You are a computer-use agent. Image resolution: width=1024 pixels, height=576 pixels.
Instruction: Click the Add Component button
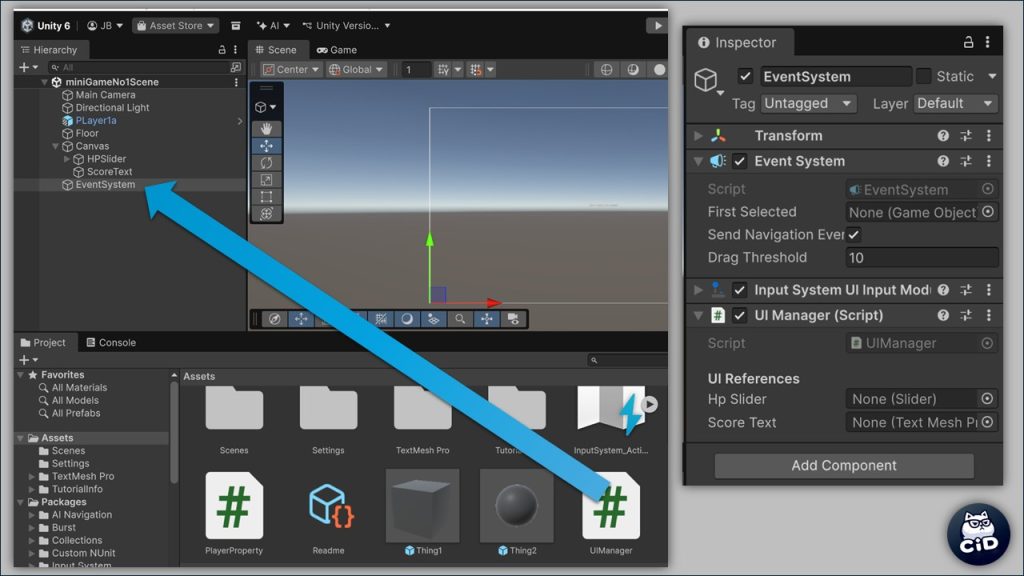tap(844, 466)
